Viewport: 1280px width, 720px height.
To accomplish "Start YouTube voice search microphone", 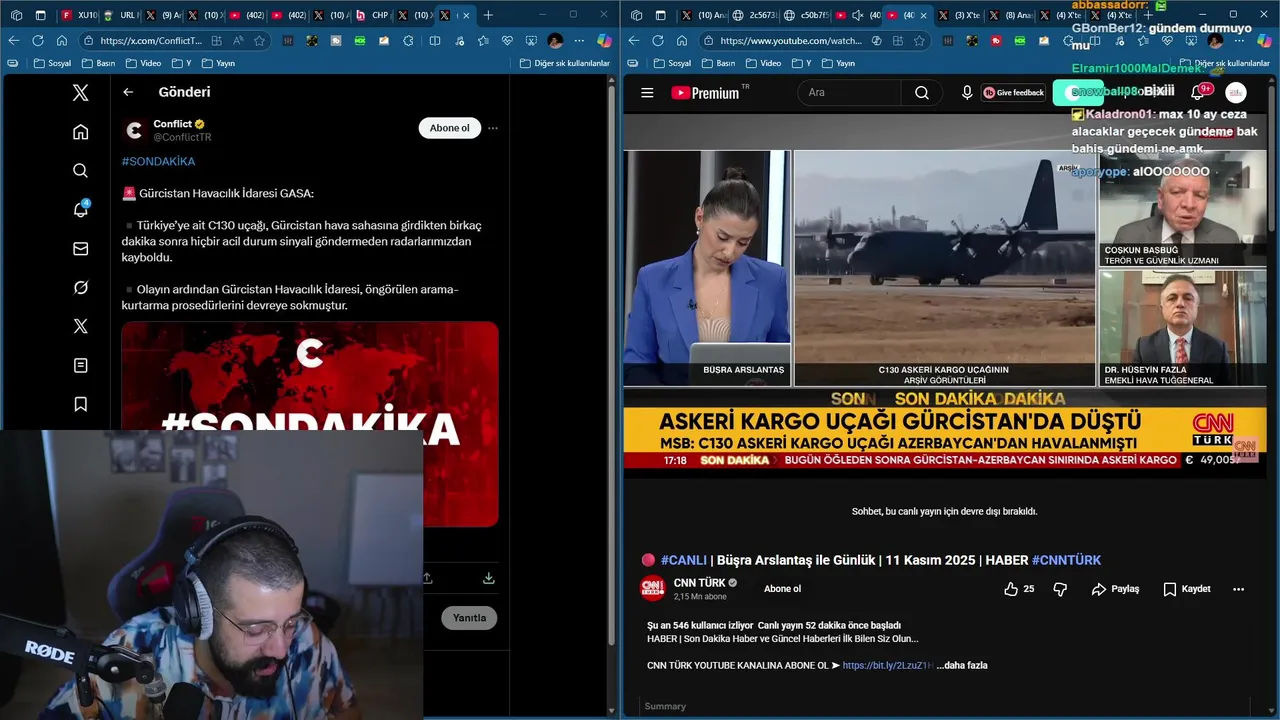I will coord(967,93).
